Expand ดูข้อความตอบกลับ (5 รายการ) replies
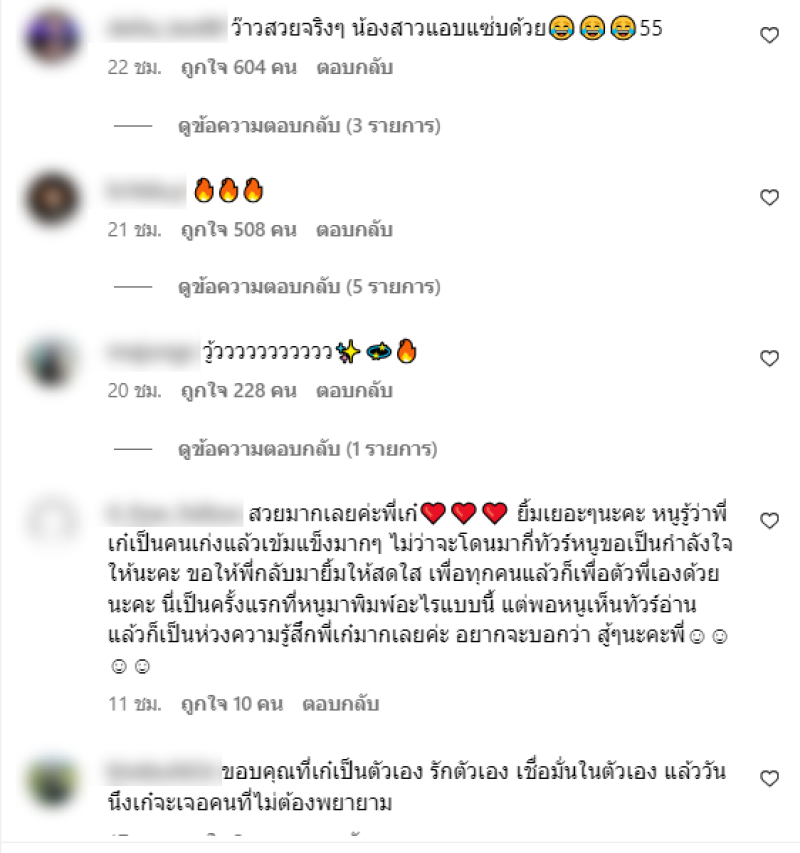This screenshot has height=853, width=800. click(x=309, y=287)
